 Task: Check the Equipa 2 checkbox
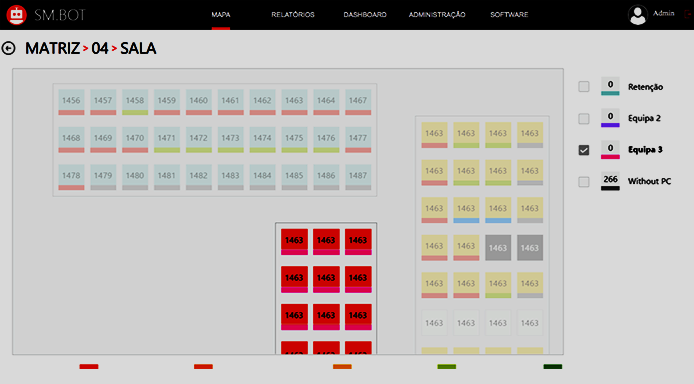pos(584,119)
